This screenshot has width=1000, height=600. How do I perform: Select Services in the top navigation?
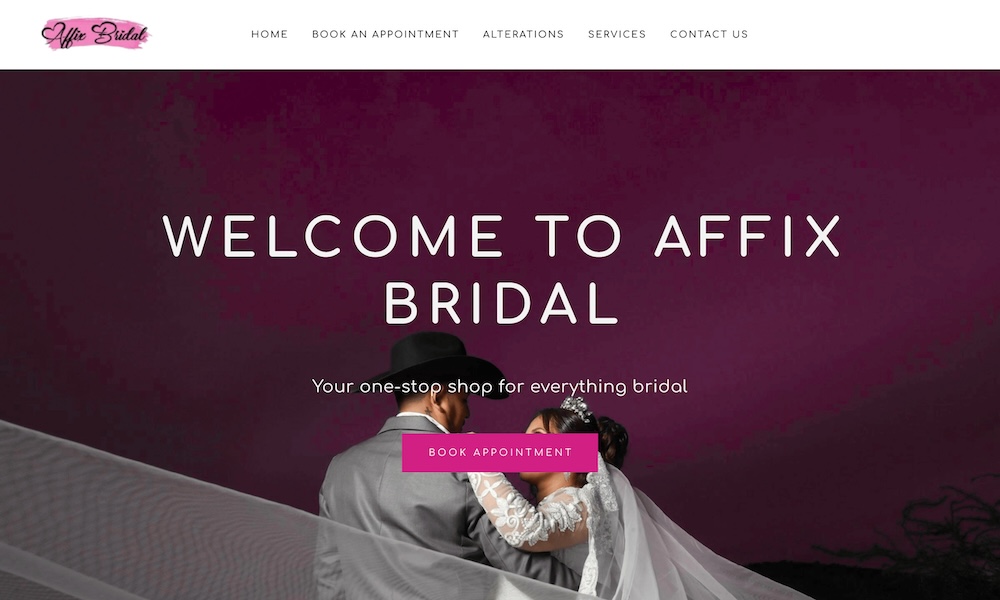pyautogui.click(x=617, y=34)
